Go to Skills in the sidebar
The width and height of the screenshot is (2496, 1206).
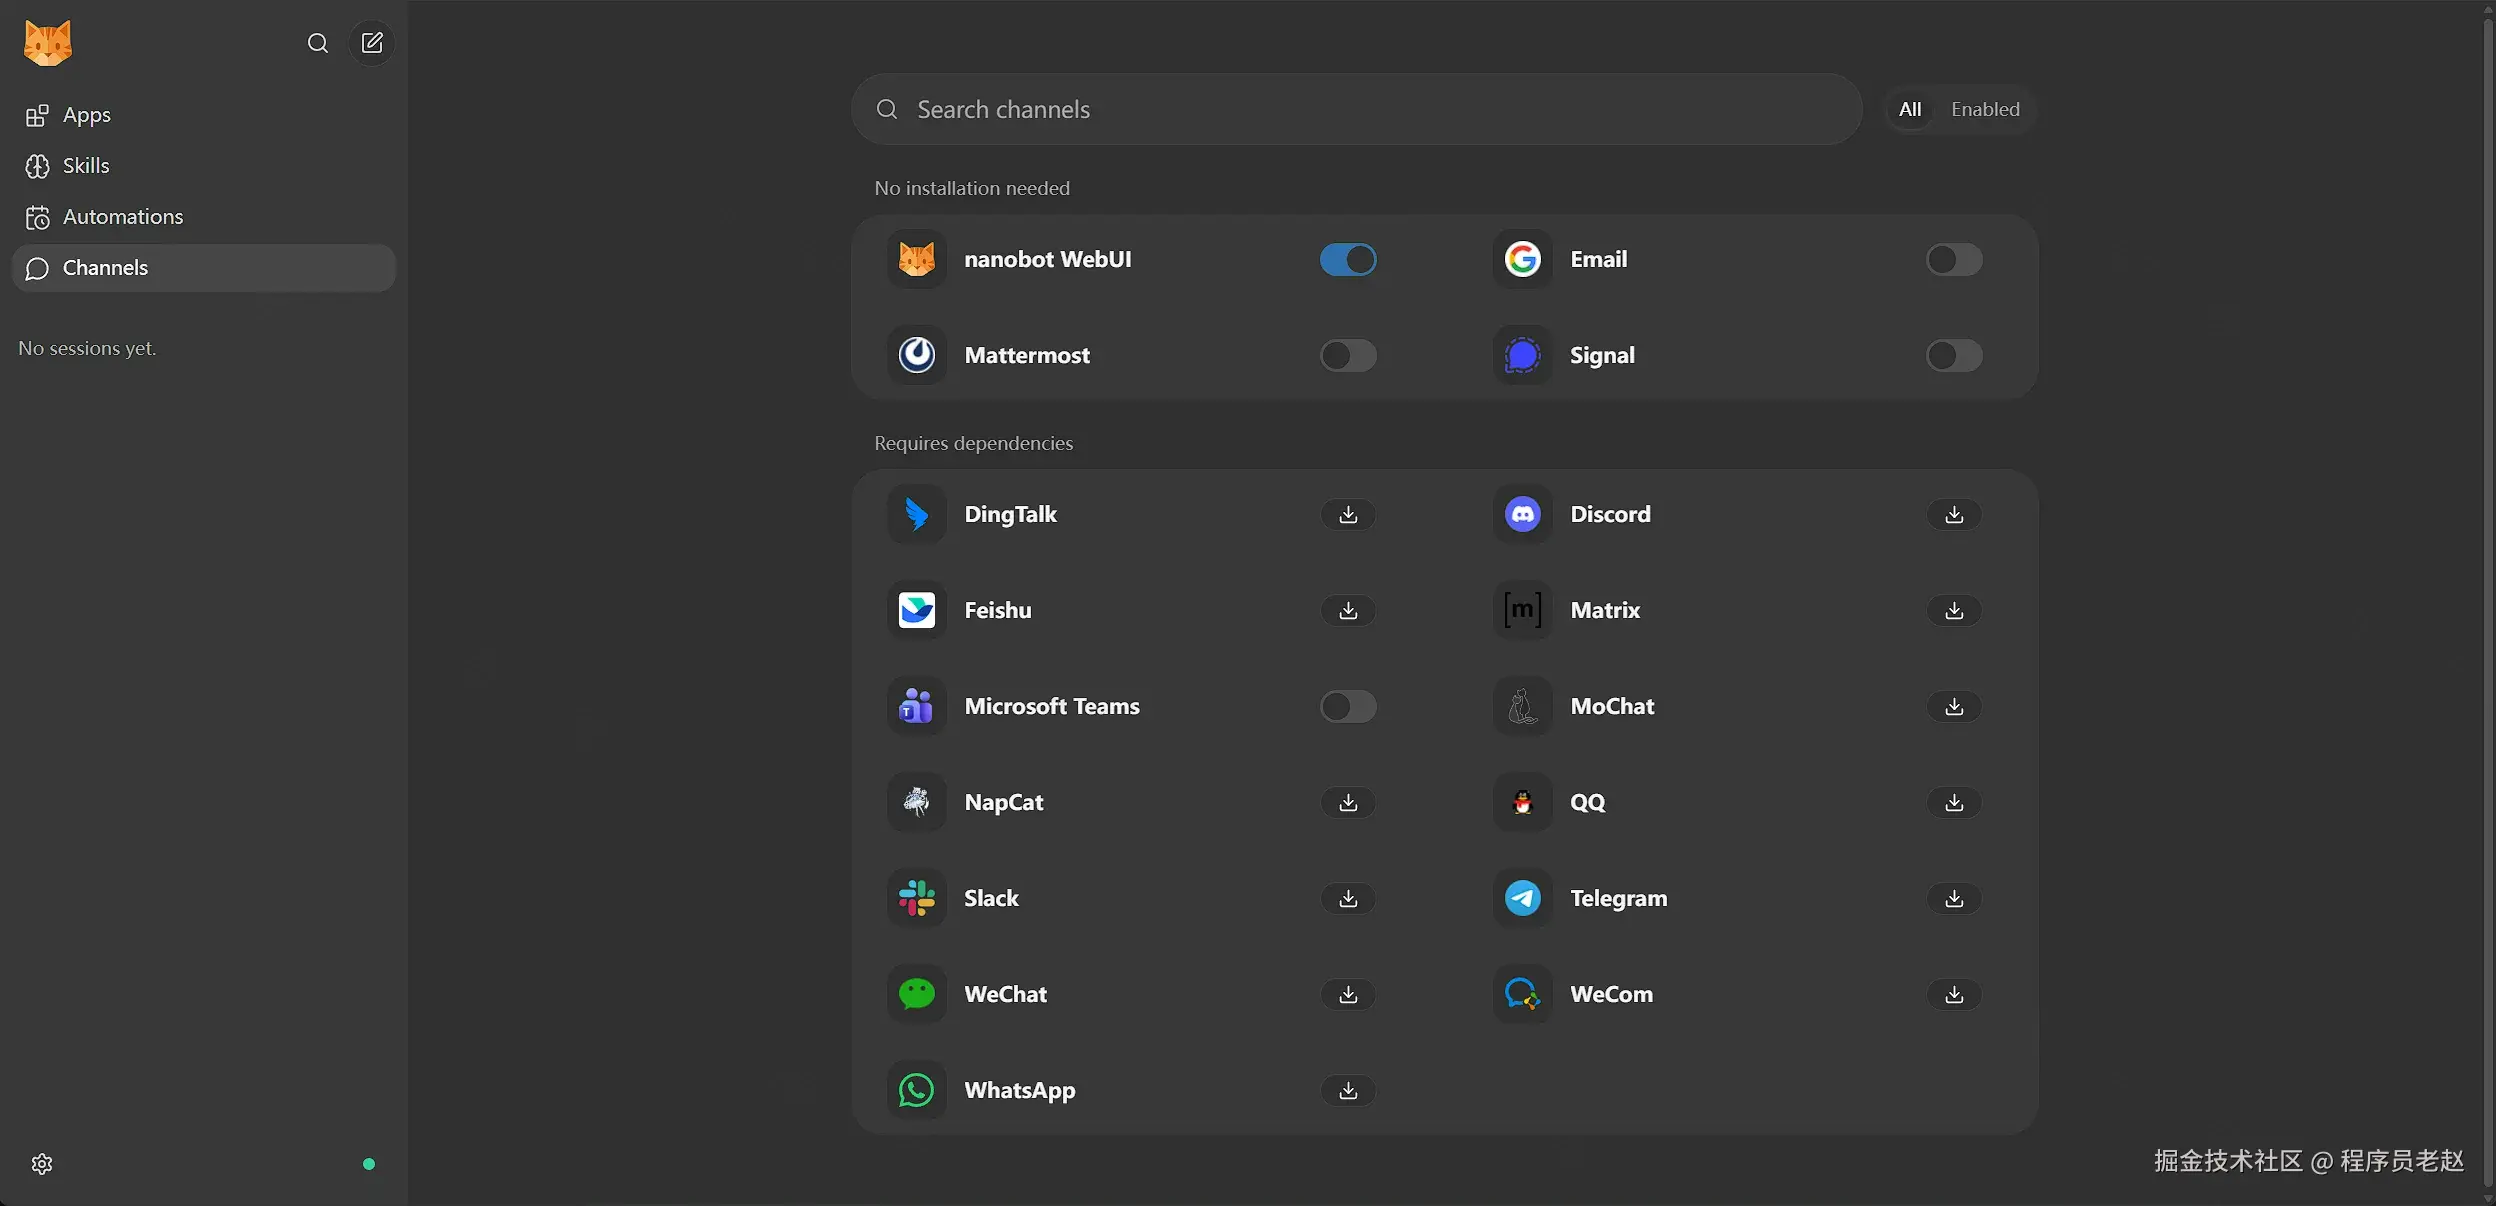pyautogui.click(x=204, y=166)
